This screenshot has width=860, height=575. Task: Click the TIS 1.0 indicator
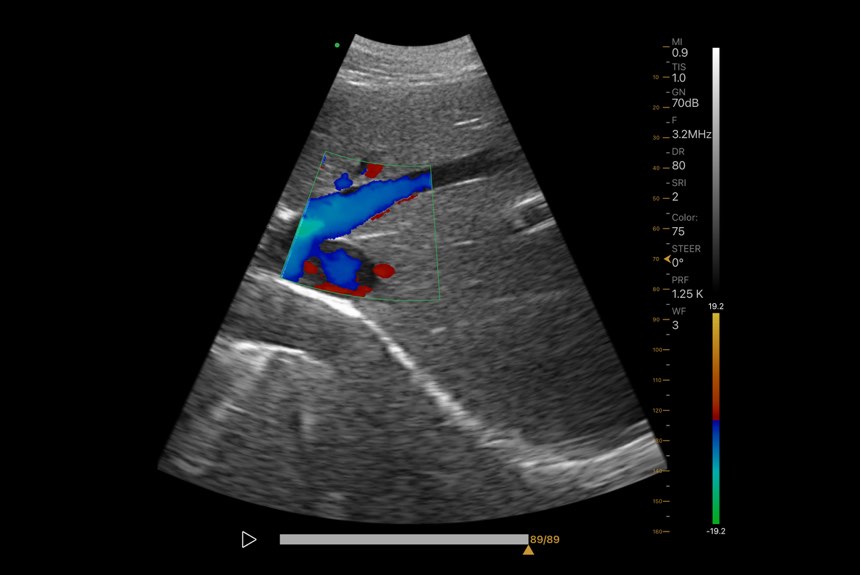(x=679, y=72)
